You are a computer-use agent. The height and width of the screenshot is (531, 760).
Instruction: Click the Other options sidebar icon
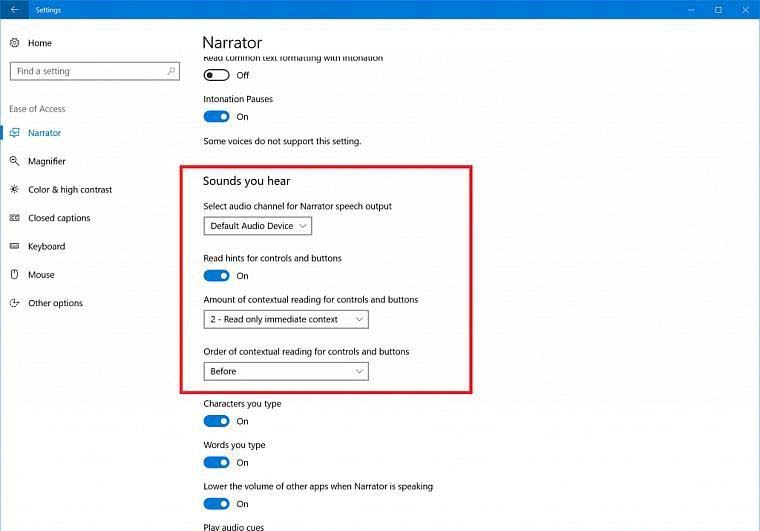pyautogui.click(x=15, y=303)
